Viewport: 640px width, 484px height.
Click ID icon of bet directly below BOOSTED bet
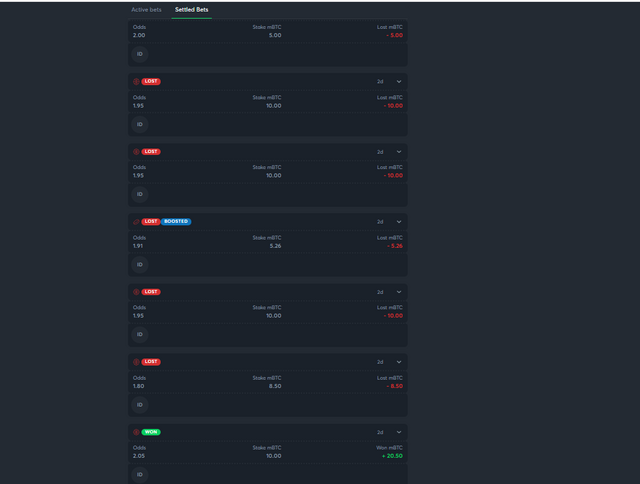[140, 334]
